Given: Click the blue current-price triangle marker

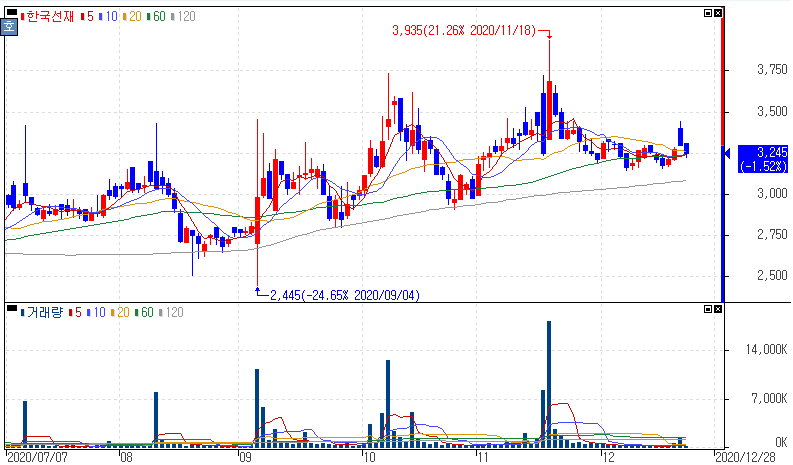Looking at the screenshot, I should (x=727, y=153).
